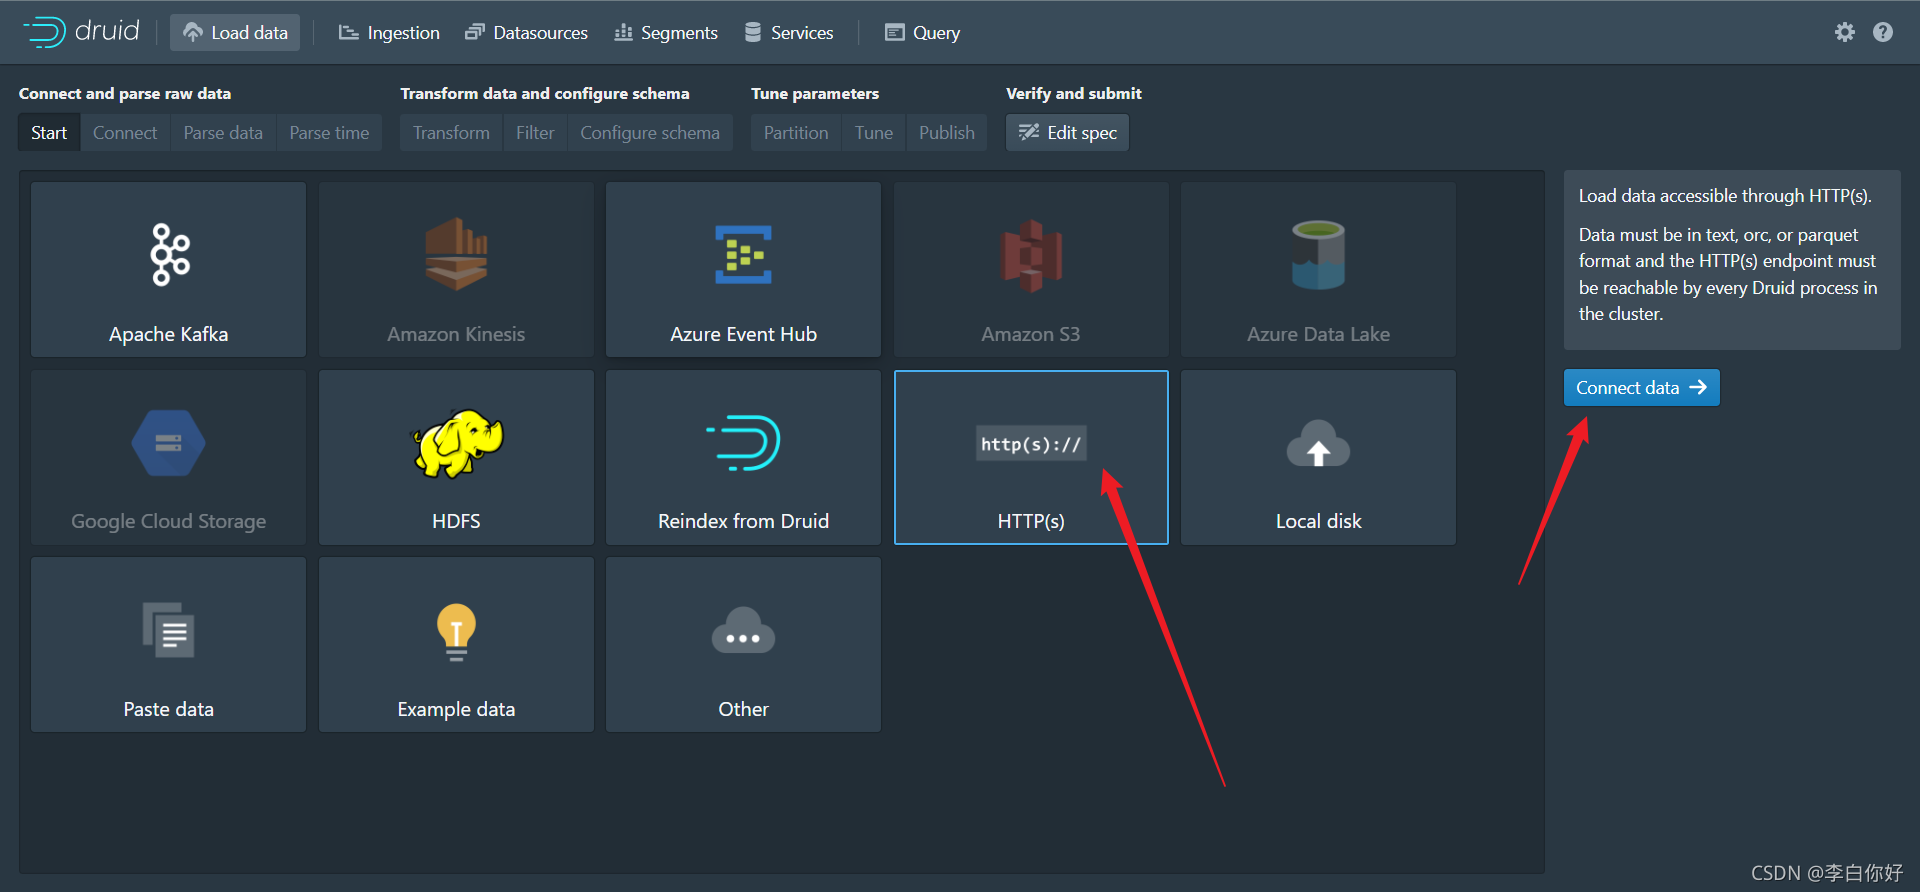
Task: Select the Partition step tab
Action: pos(796,133)
